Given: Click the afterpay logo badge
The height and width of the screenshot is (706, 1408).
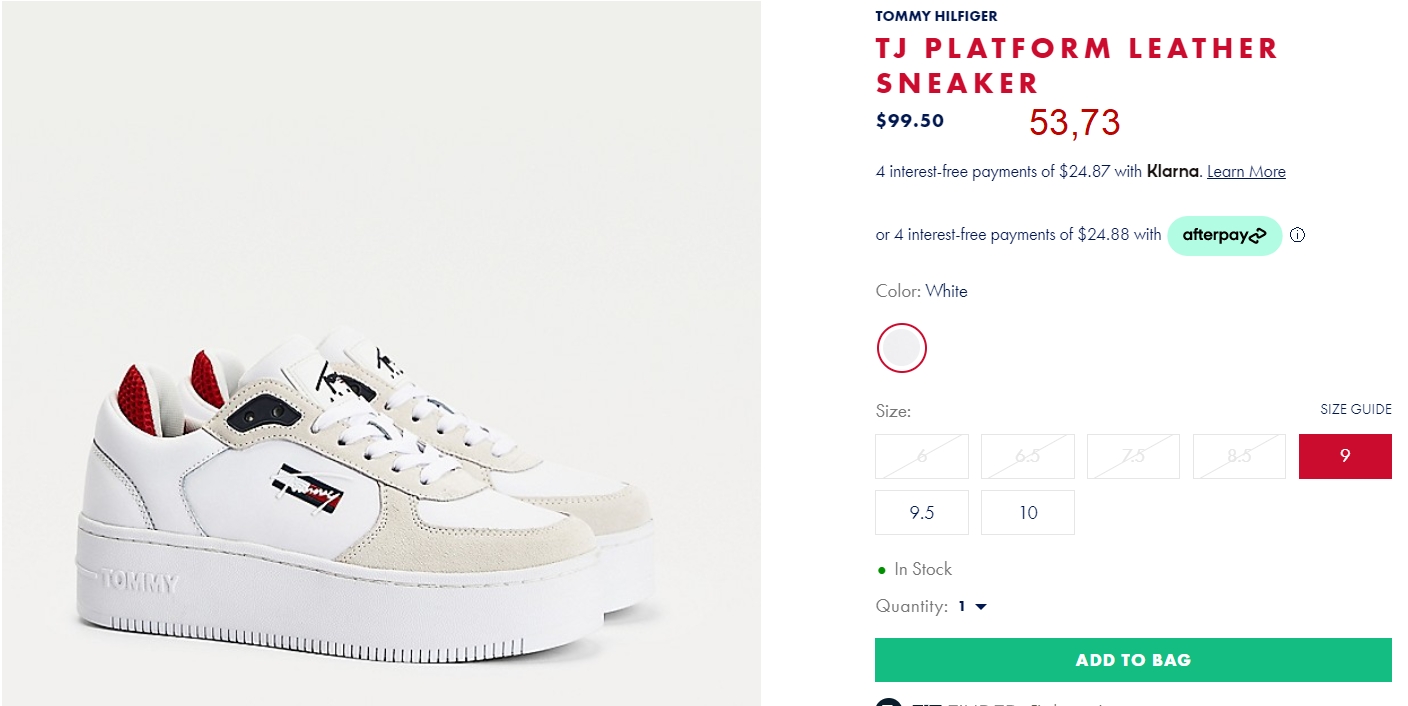Looking at the screenshot, I should click(x=1224, y=236).
